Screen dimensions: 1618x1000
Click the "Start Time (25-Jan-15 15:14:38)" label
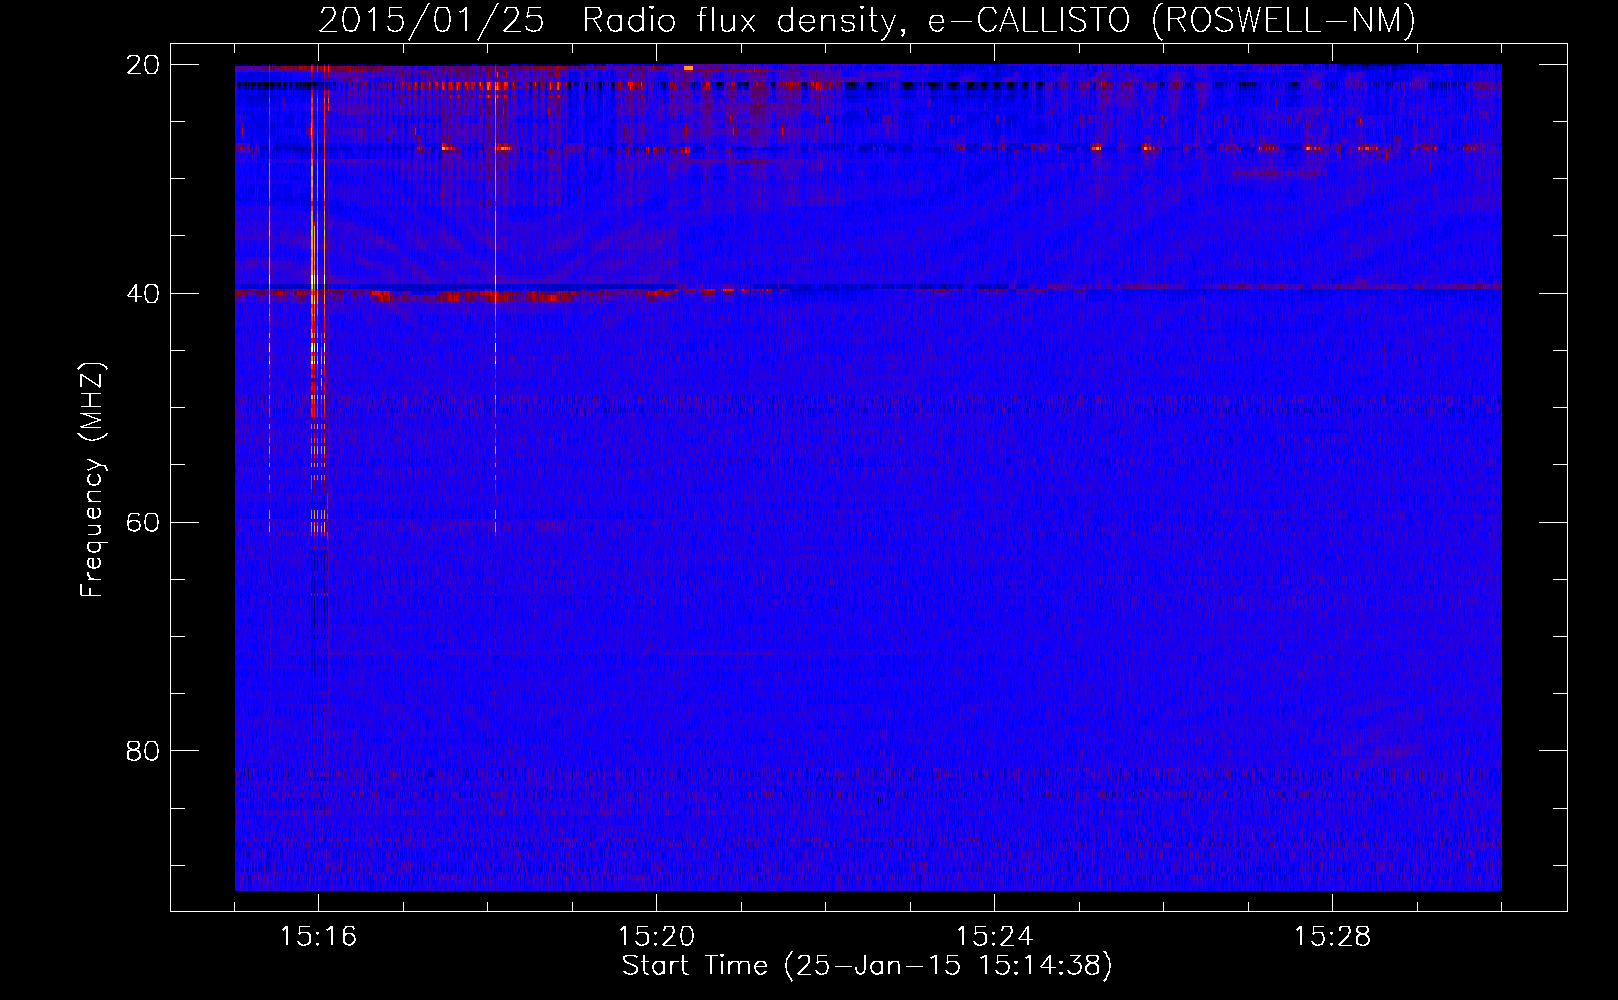[x=867, y=966]
